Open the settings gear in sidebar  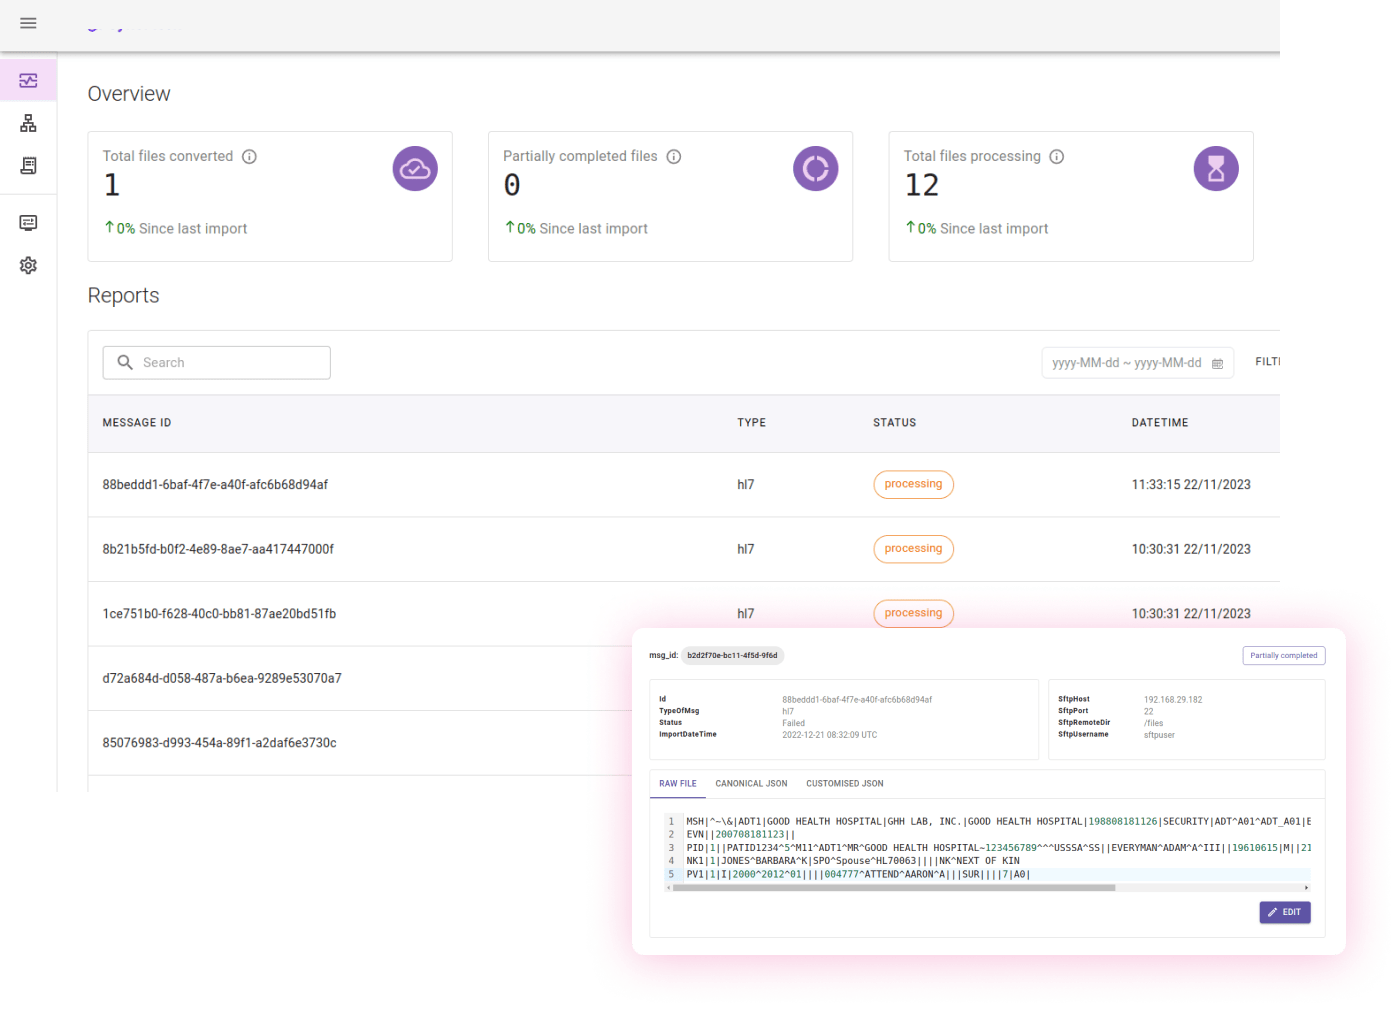click(28, 265)
